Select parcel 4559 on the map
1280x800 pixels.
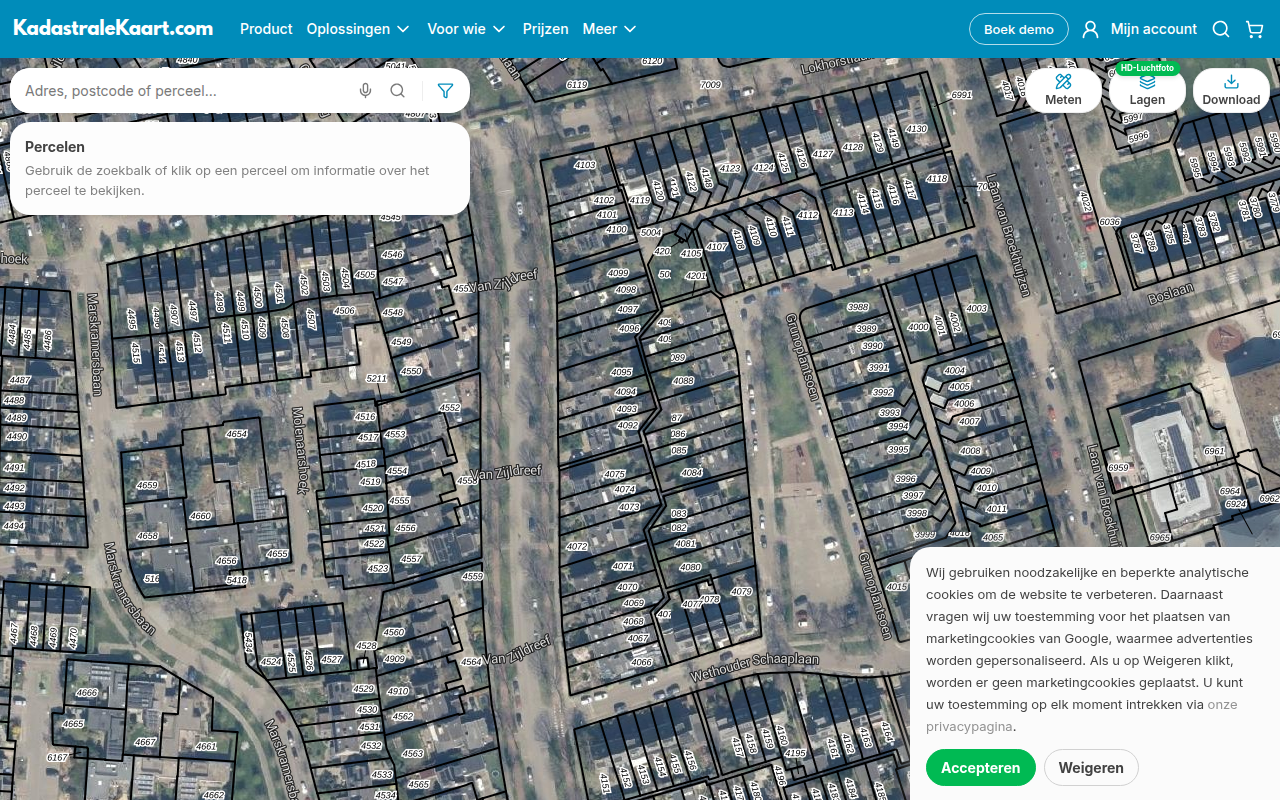point(472,576)
